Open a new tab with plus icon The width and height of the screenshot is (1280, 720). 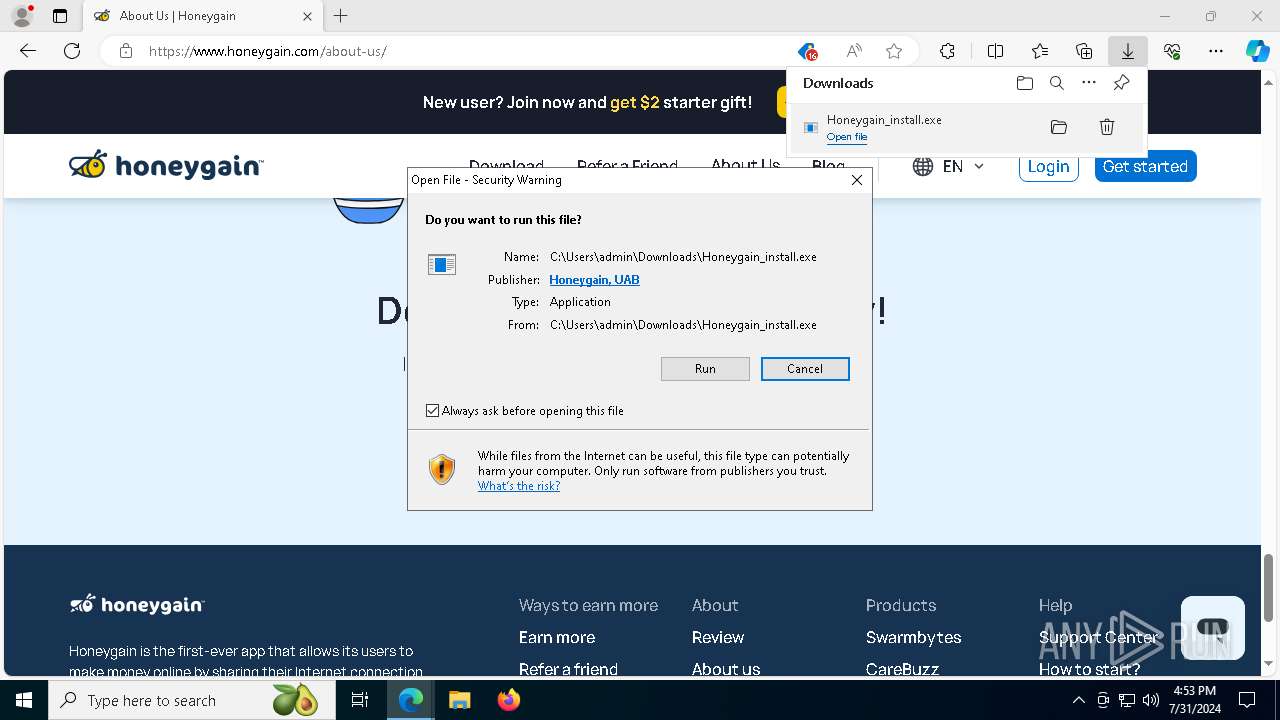[x=340, y=16]
